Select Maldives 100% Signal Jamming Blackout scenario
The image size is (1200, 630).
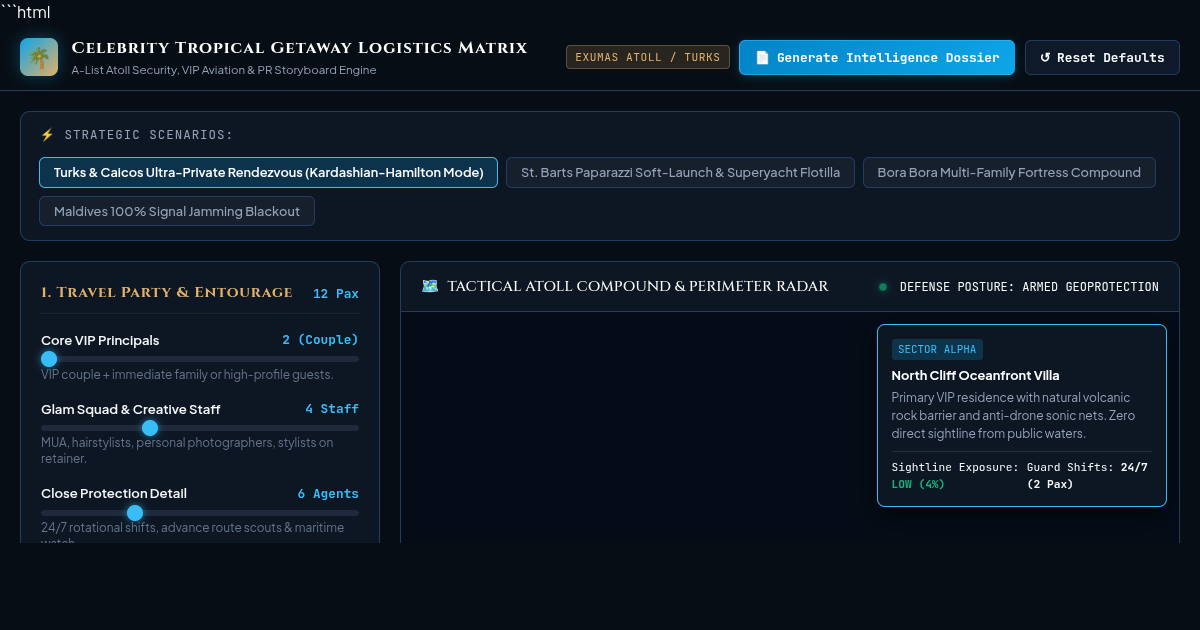click(x=177, y=211)
